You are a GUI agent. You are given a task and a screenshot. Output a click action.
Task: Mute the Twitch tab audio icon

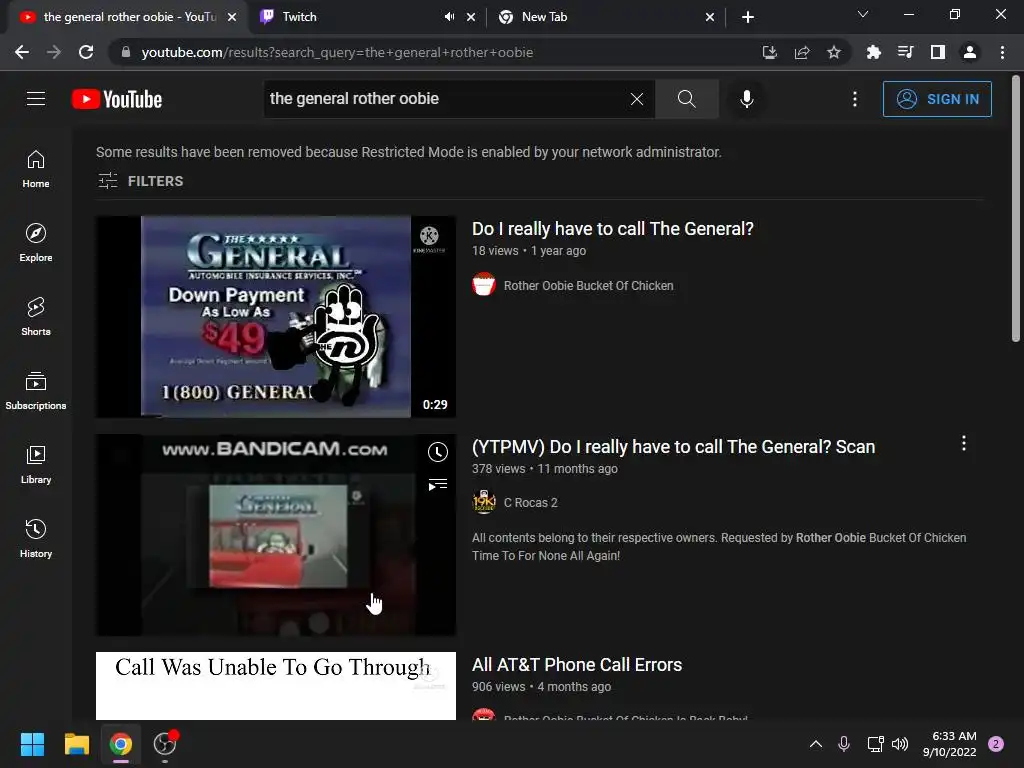point(449,17)
